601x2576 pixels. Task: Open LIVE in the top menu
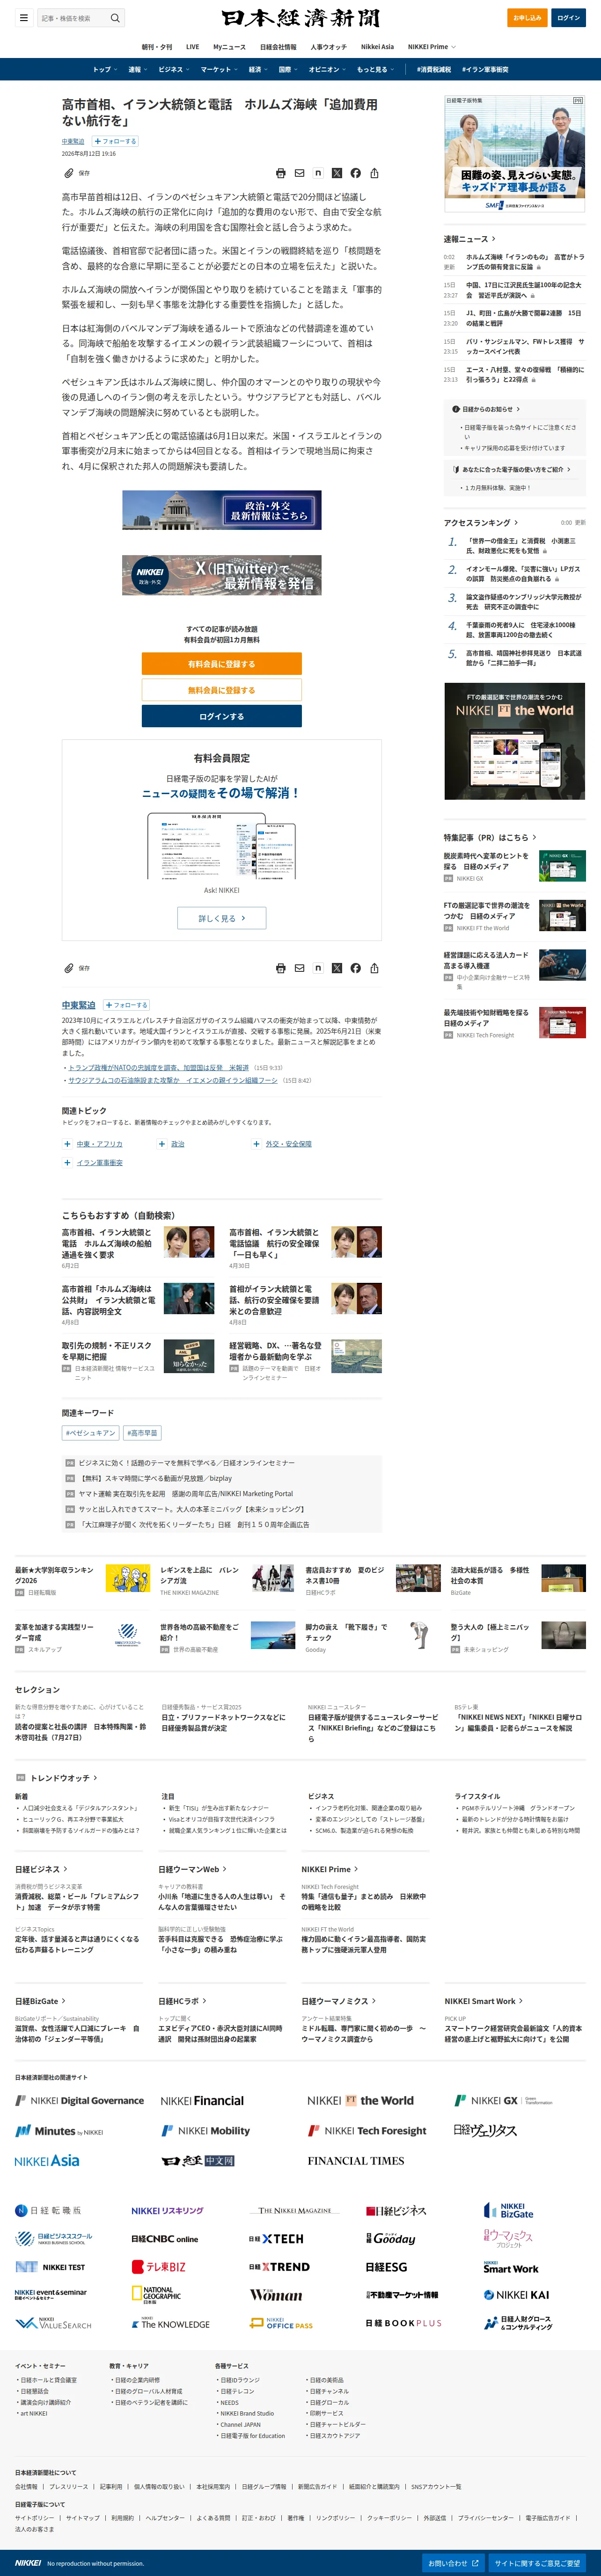point(192,47)
